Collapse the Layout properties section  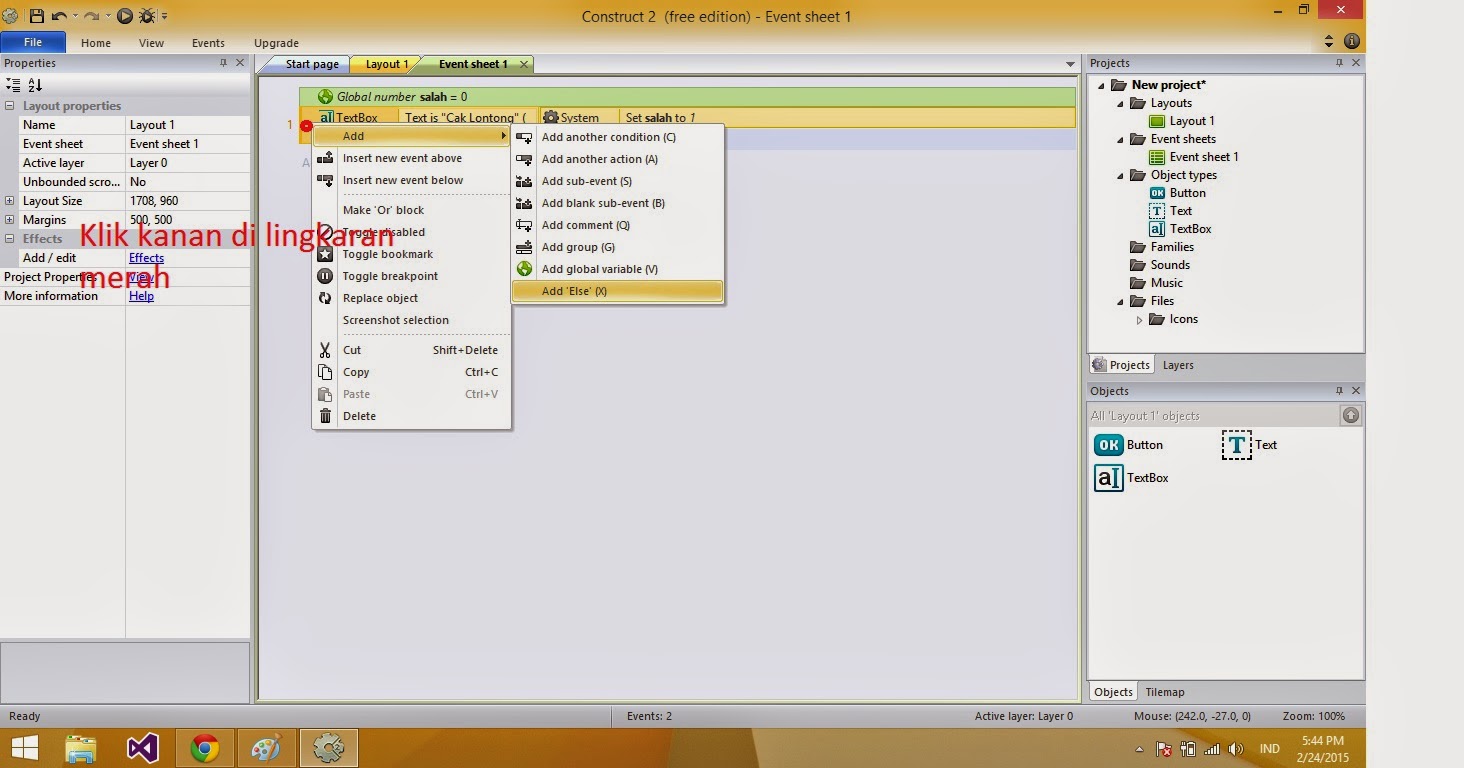pos(10,106)
